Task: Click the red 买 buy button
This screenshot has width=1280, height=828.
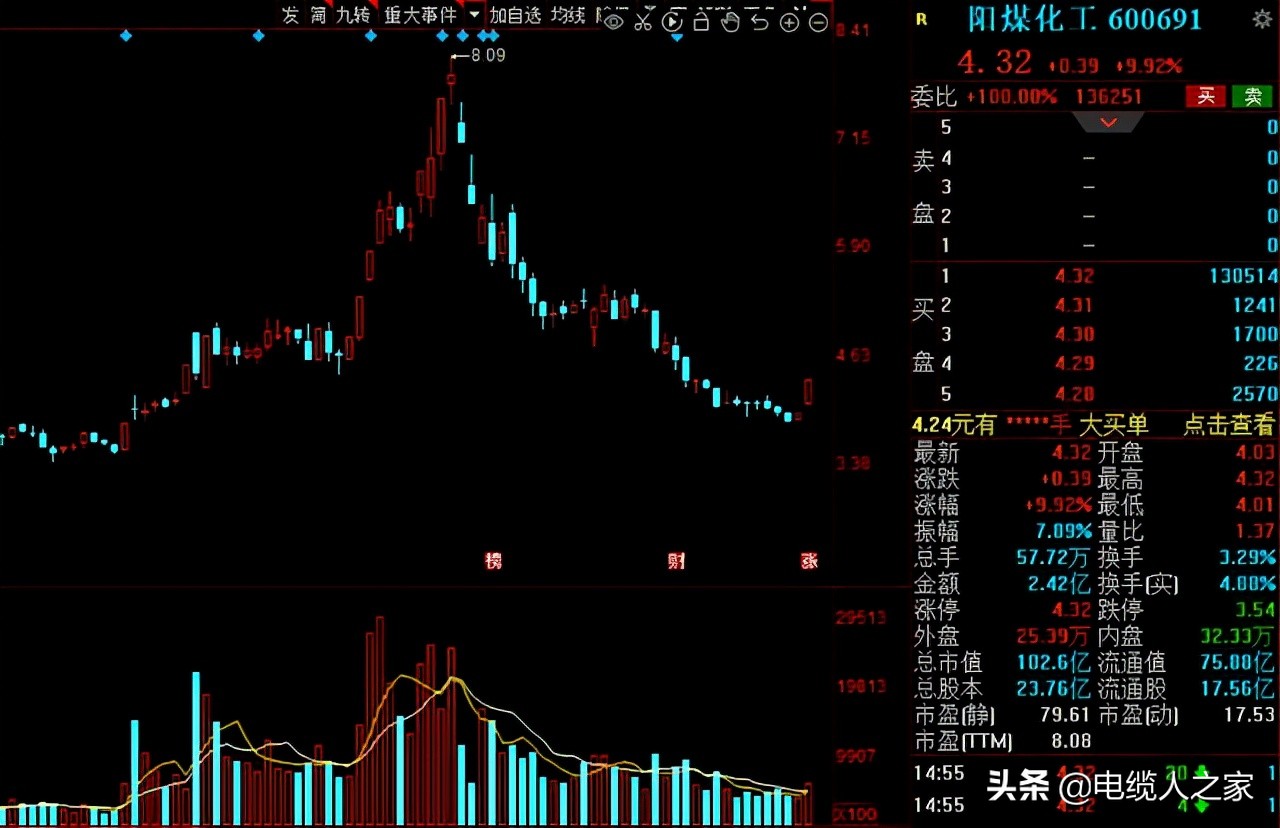Action: pyautogui.click(x=1206, y=96)
